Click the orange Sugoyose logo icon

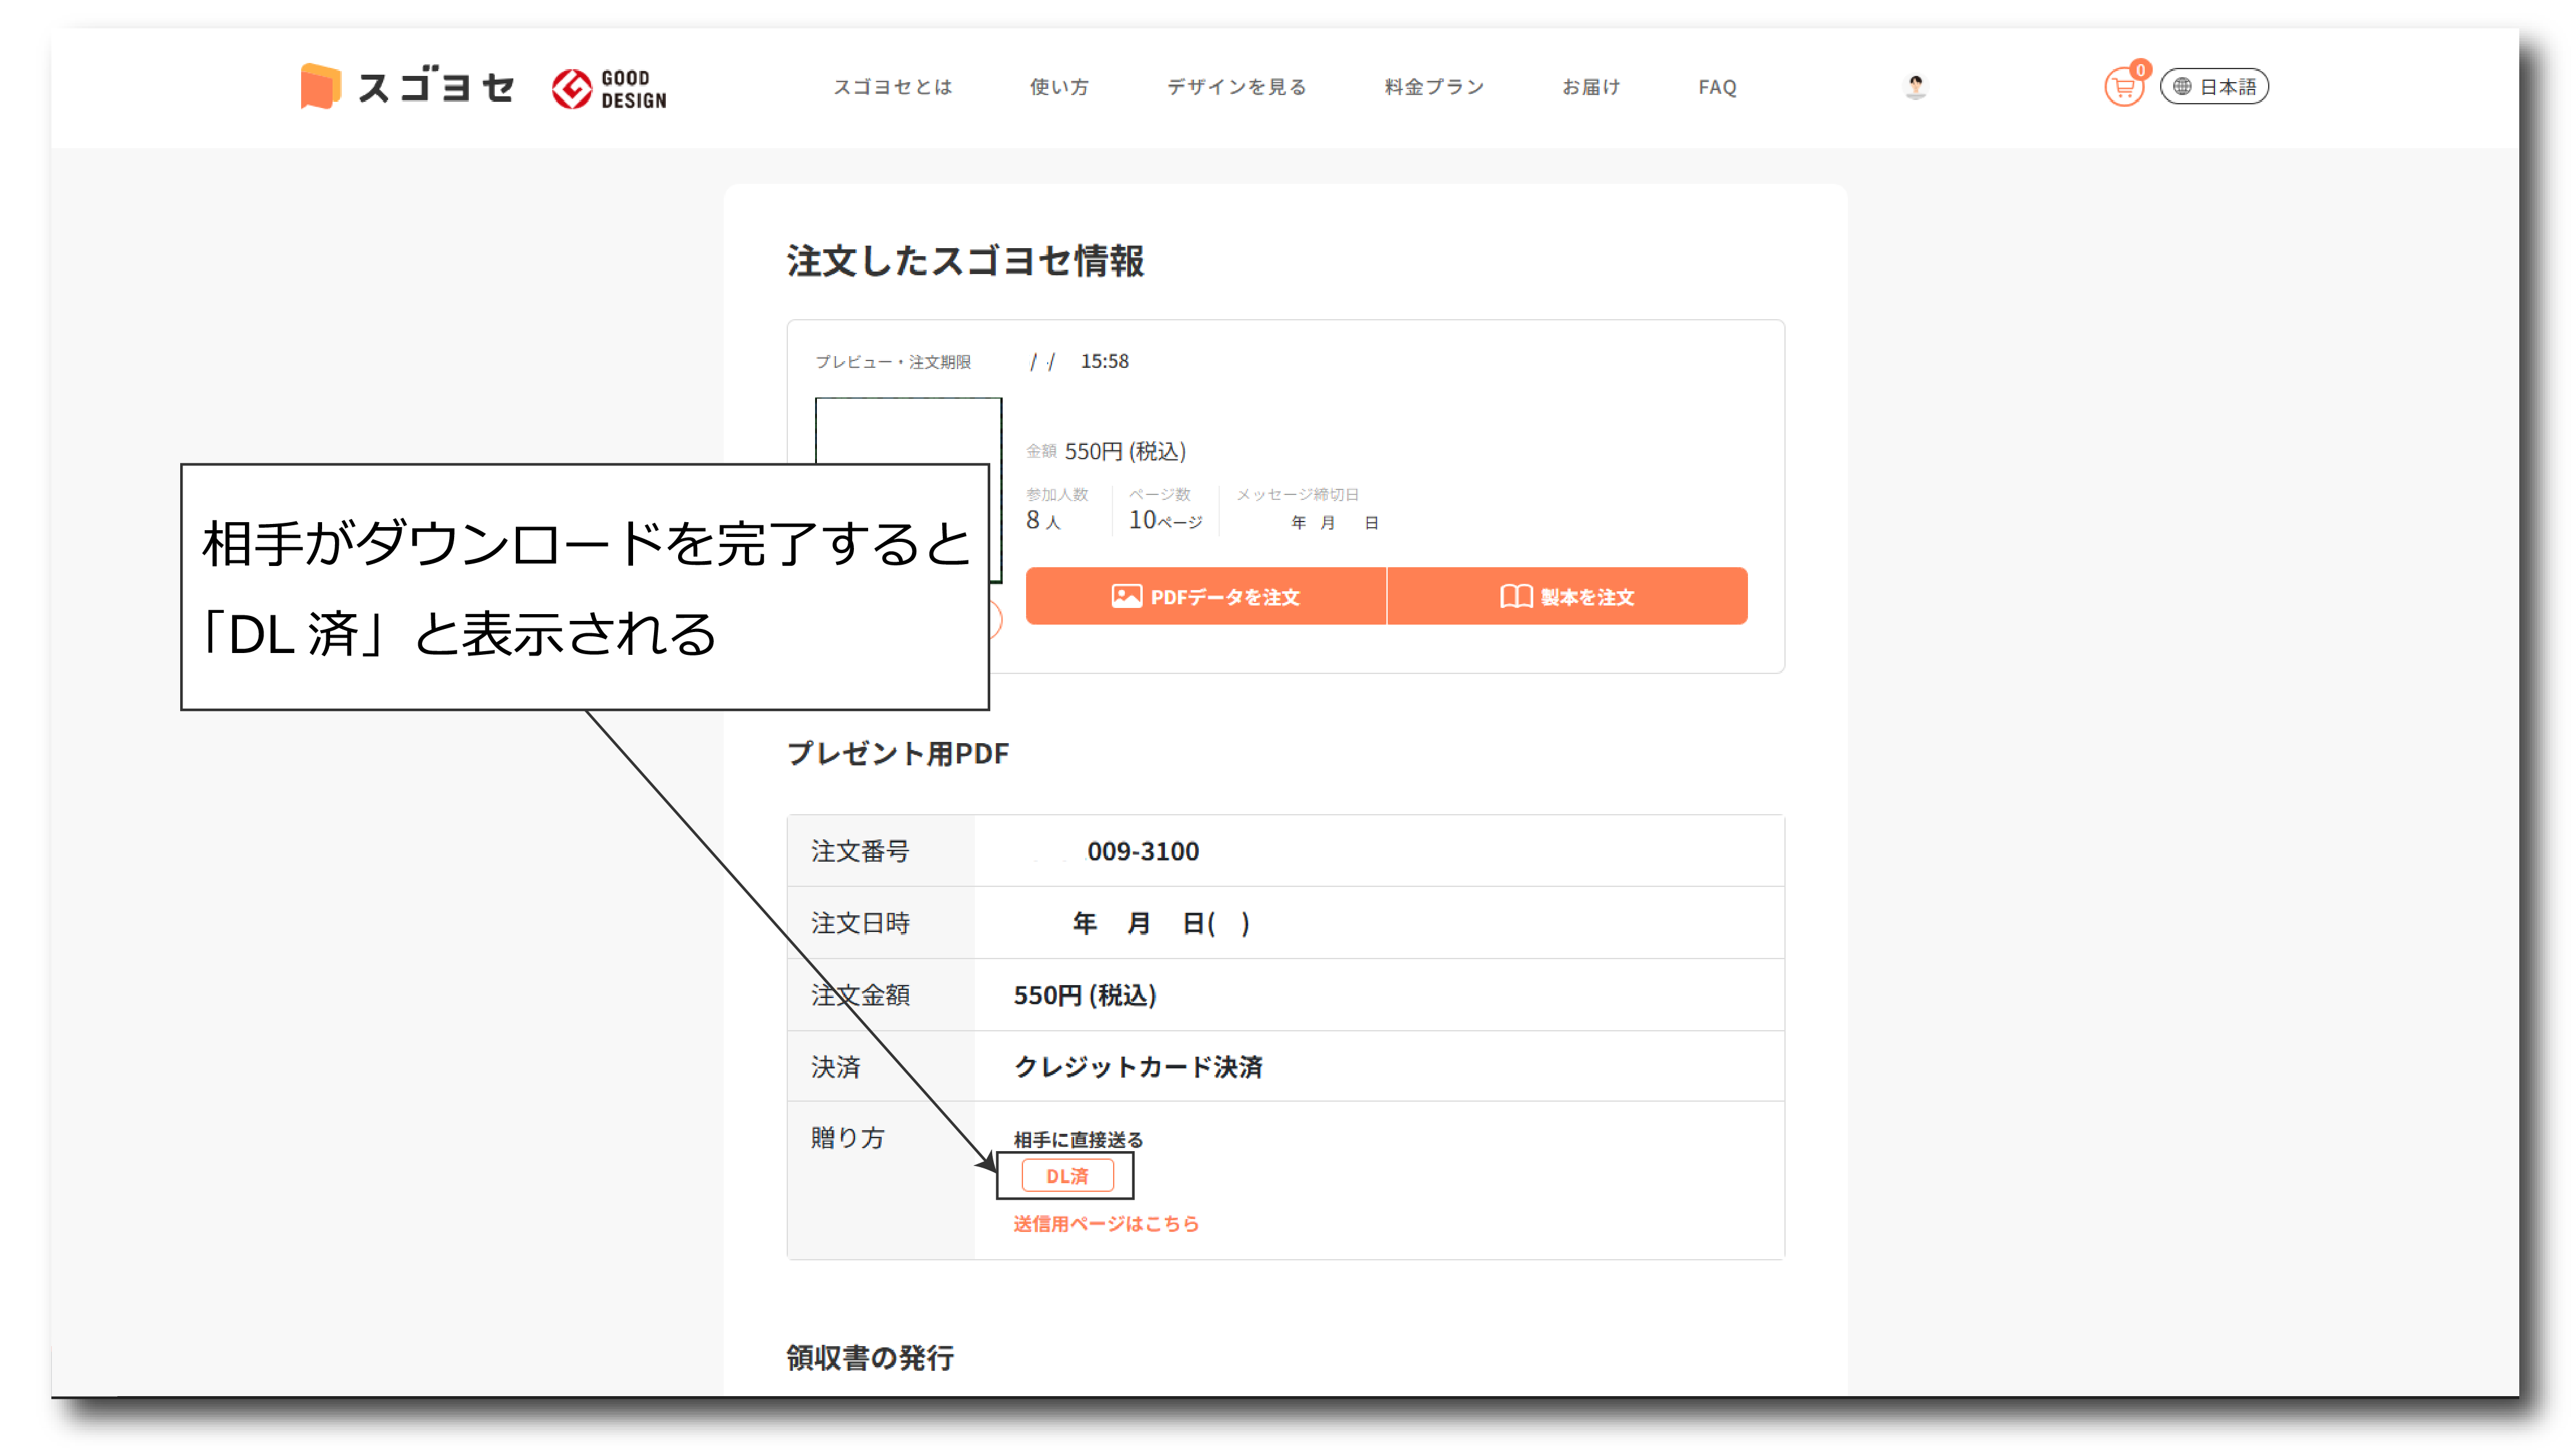click(x=320, y=87)
